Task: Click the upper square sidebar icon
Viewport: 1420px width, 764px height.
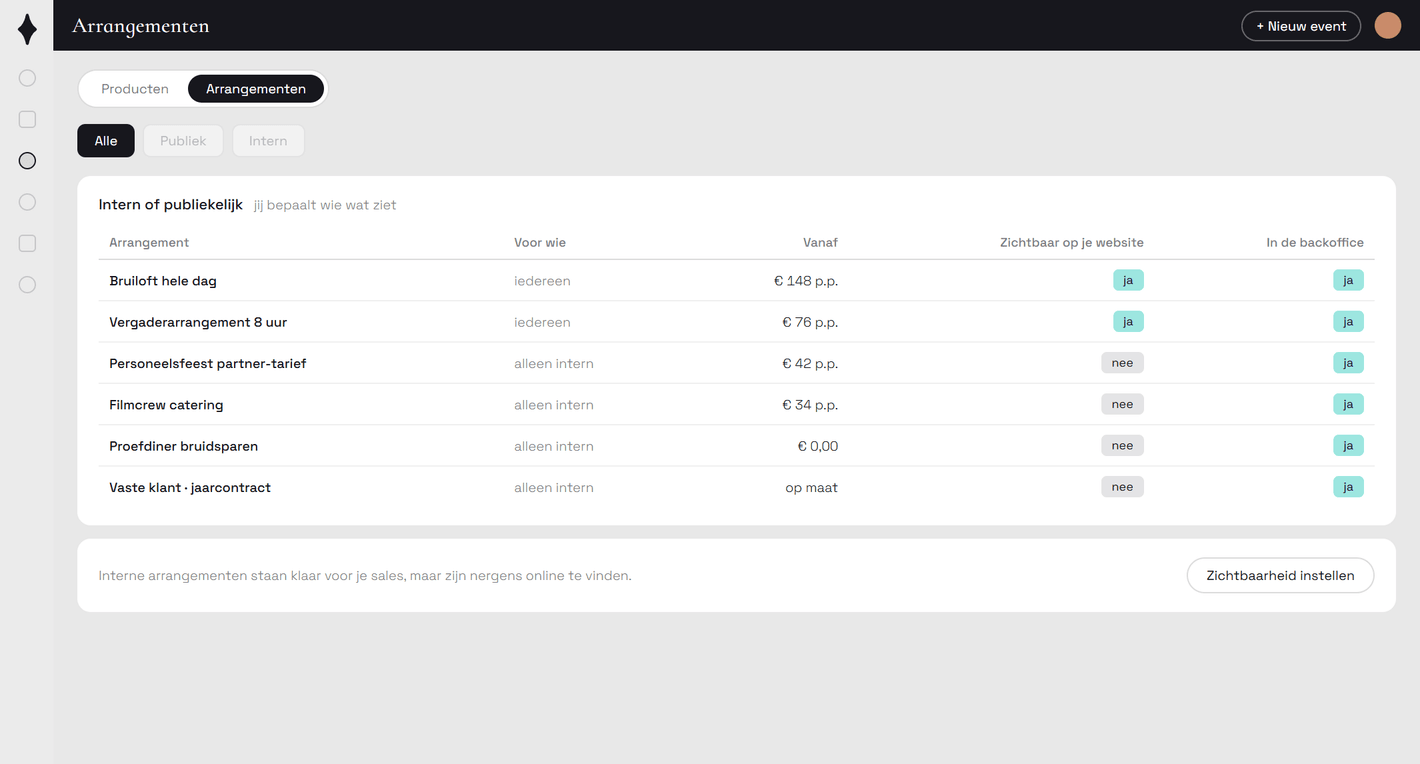Action: click(27, 119)
